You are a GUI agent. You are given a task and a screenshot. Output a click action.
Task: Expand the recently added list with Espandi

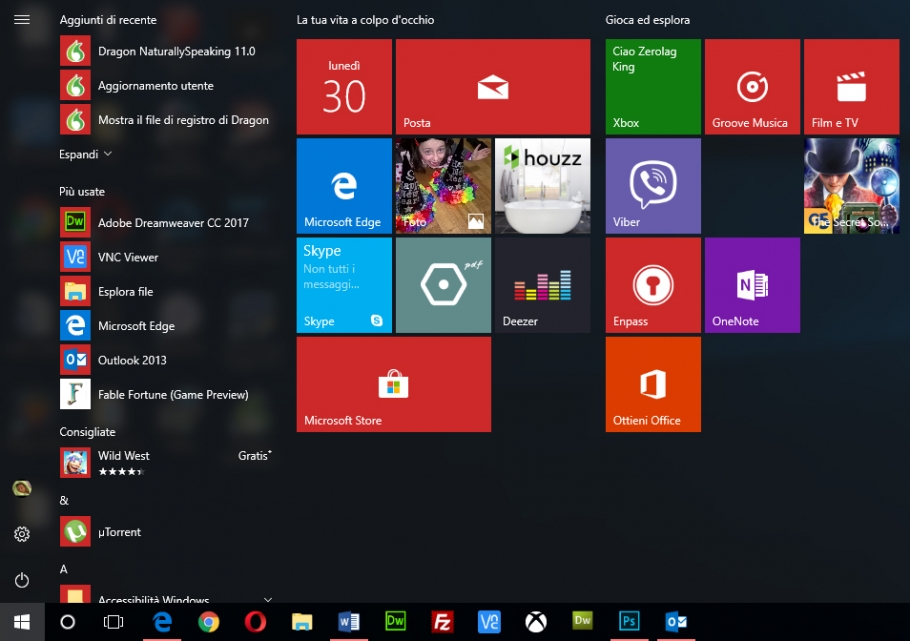point(85,154)
